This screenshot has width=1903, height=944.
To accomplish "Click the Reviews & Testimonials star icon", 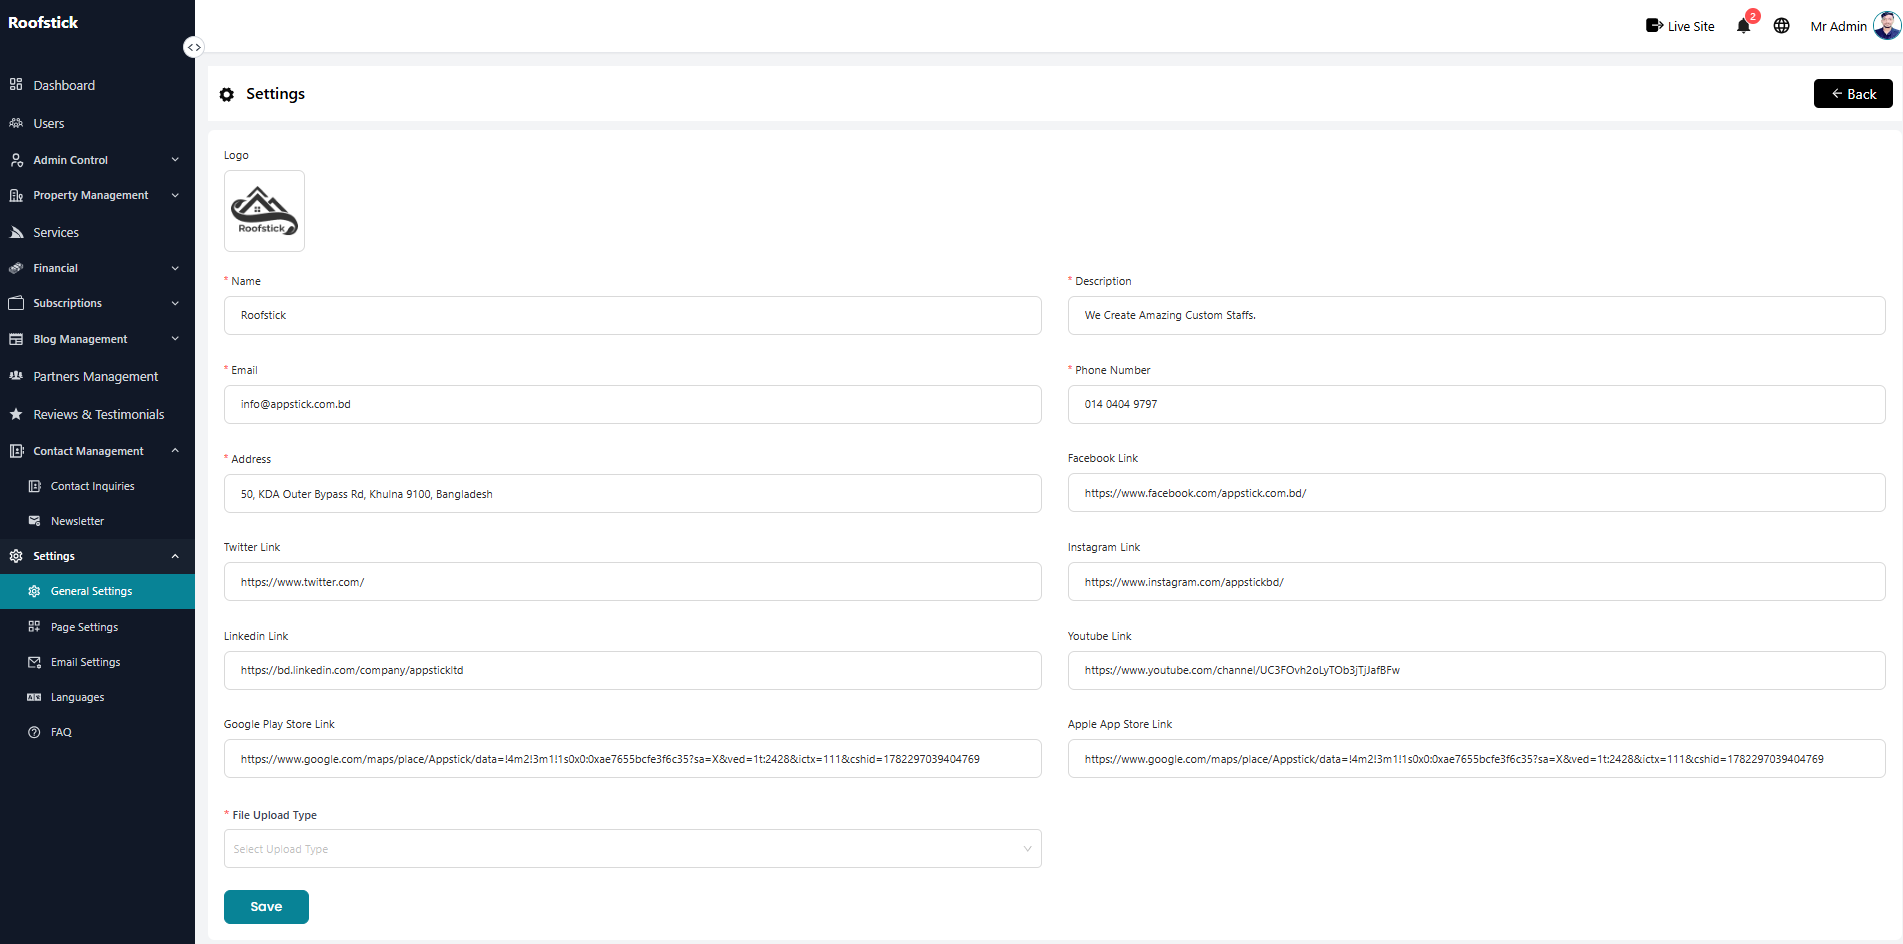I will pos(16,414).
